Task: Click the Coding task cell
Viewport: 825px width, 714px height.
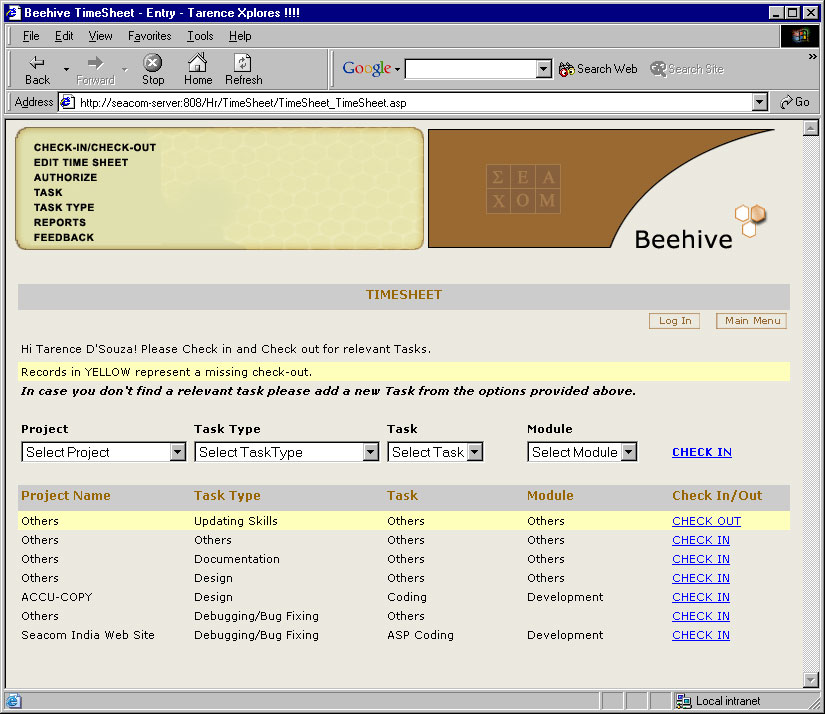Action: click(x=407, y=597)
